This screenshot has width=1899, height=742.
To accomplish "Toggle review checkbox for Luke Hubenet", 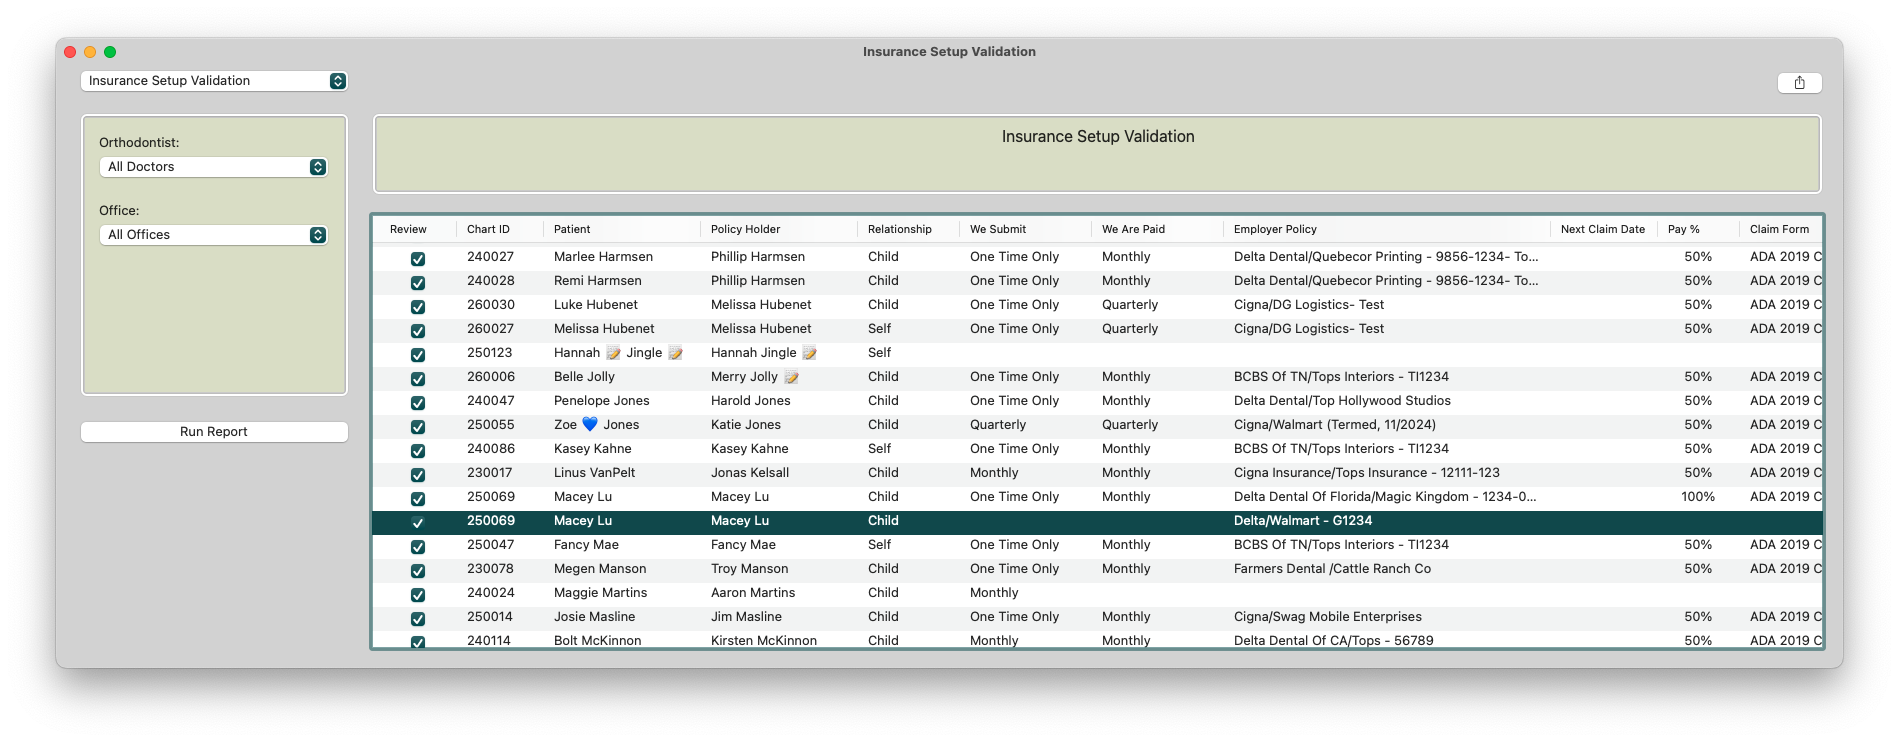I will 418,306.
